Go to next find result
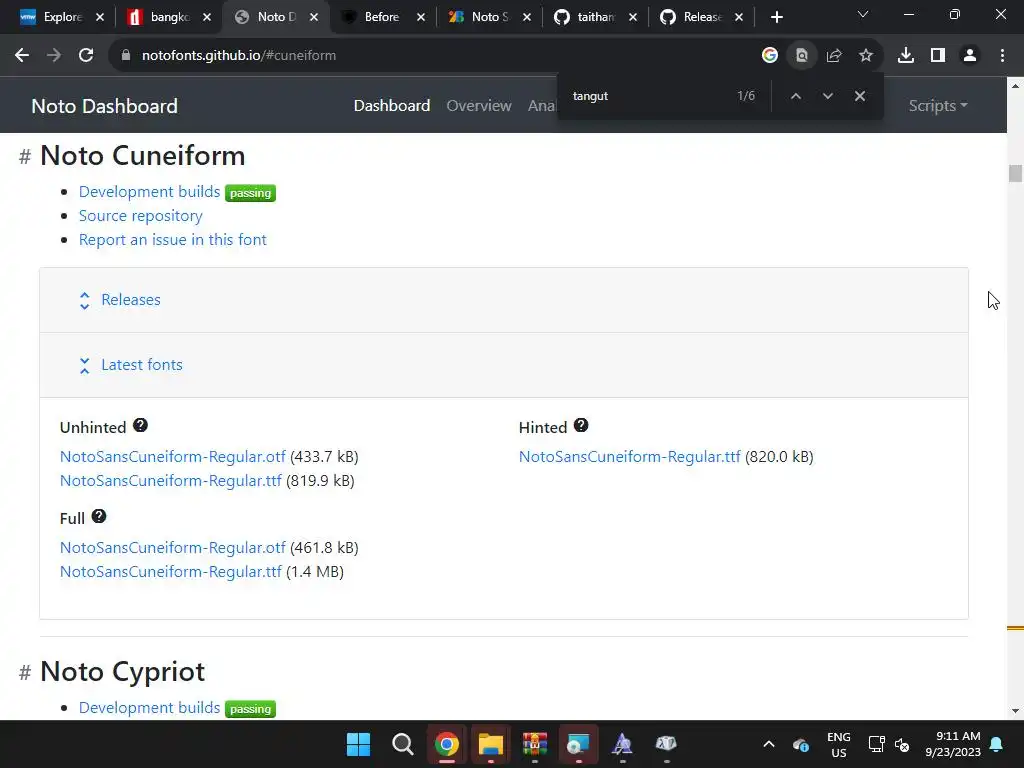 (x=827, y=96)
